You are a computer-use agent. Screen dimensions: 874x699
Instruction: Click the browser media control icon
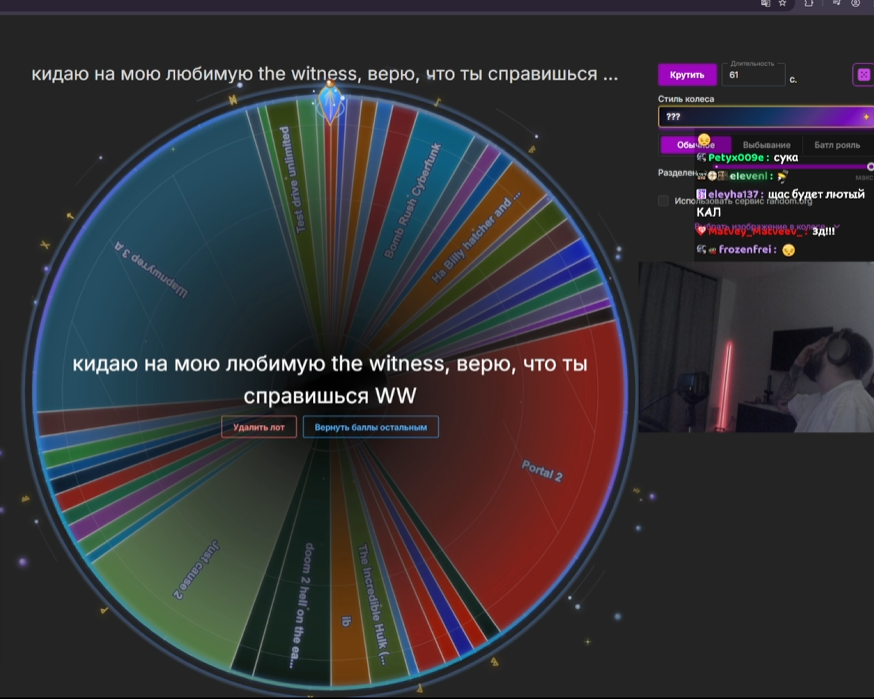point(837,3)
